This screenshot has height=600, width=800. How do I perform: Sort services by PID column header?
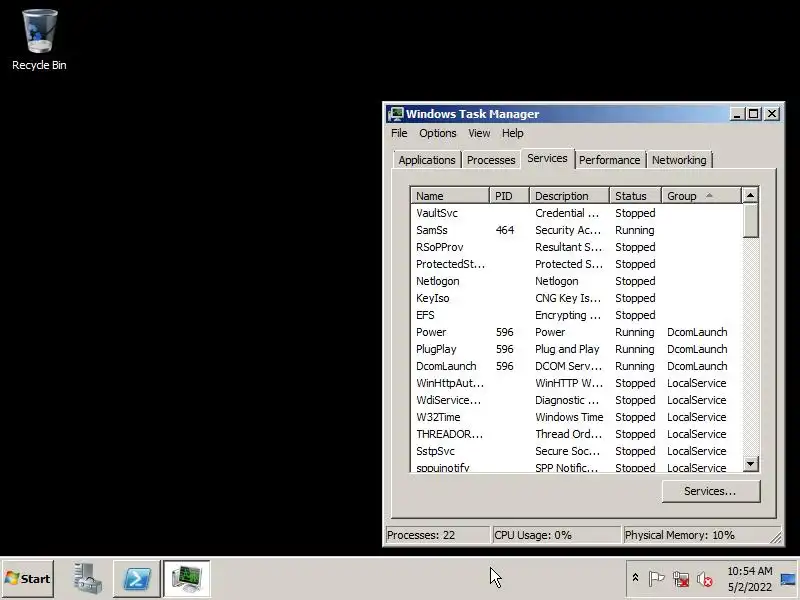point(509,196)
